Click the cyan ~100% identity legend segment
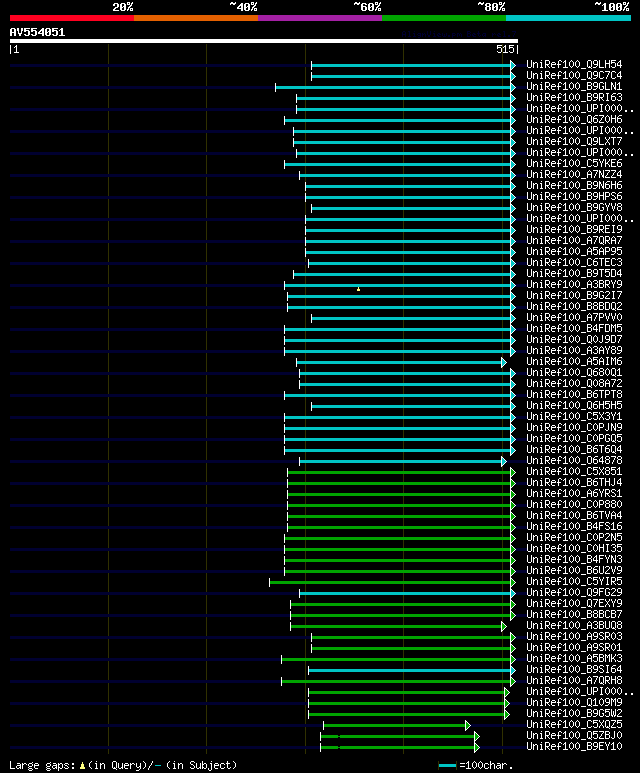Viewport: 640px width, 773px height. pos(569,18)
